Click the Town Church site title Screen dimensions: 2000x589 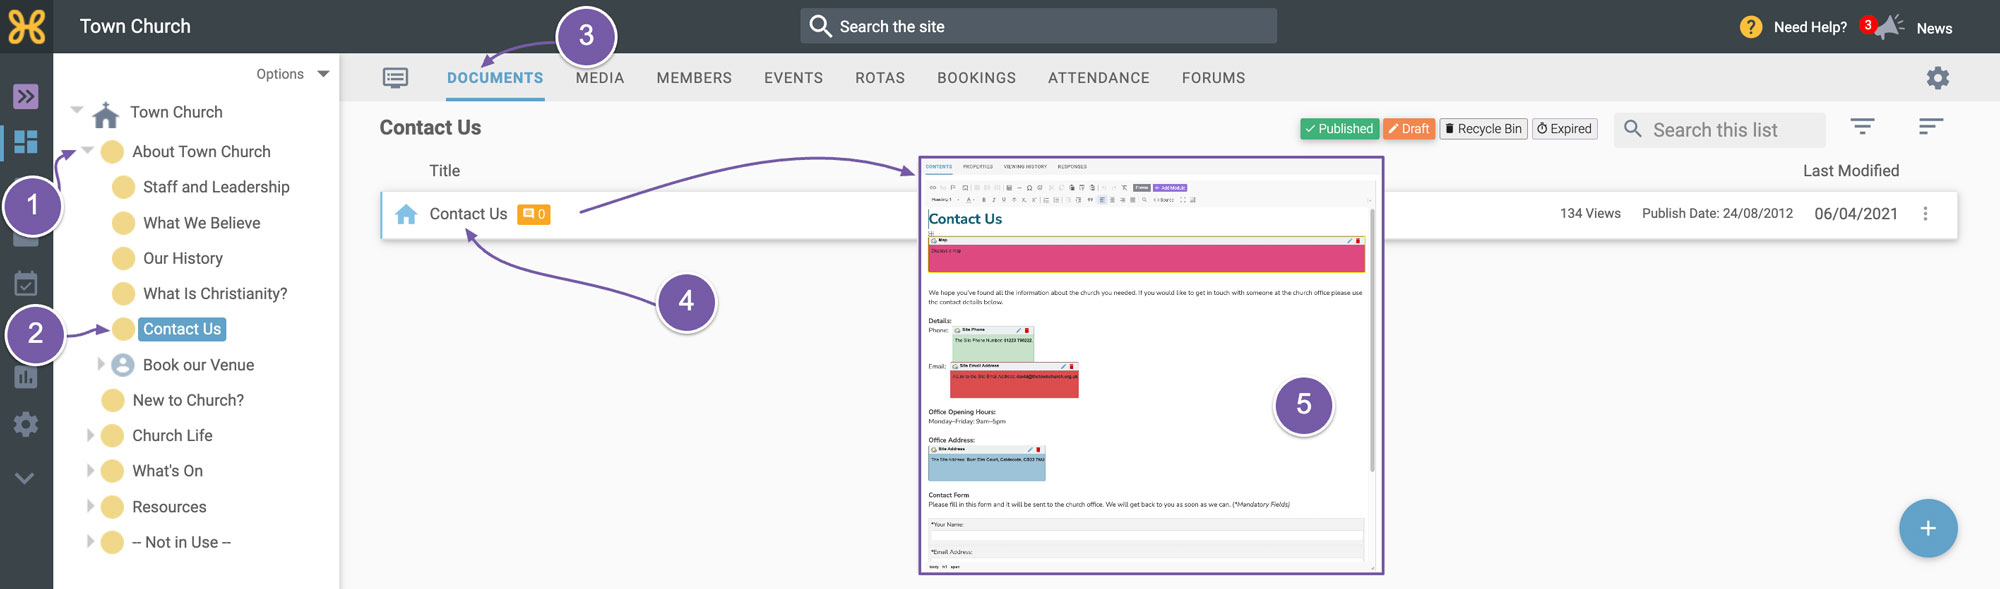(x=135, y=27)
